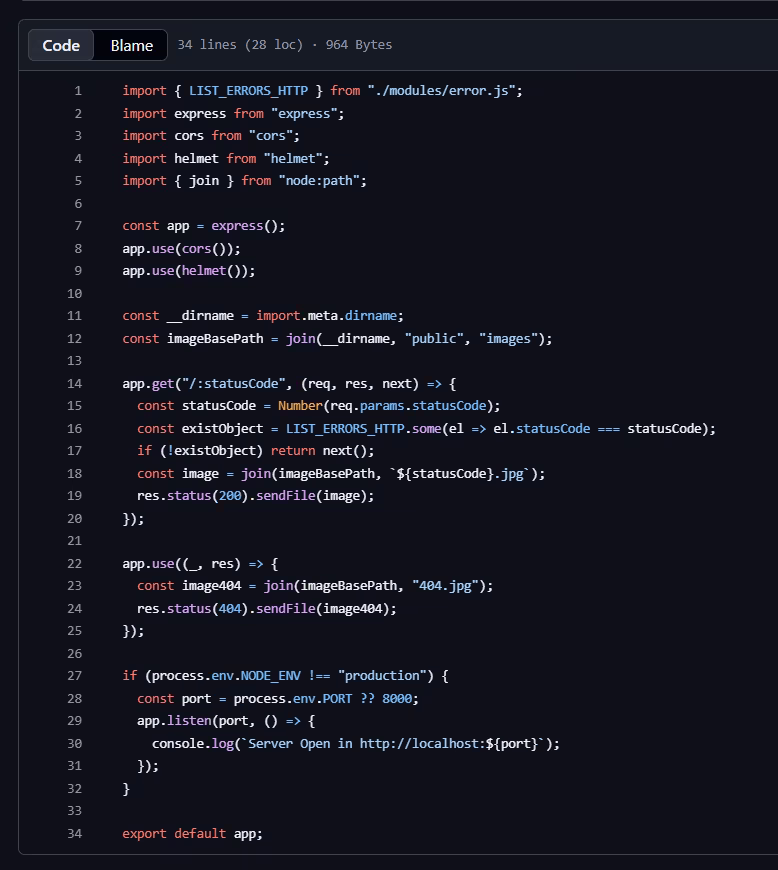Click console.log on line 30
This screenshot has height=870, width=778.
click(x=193, y=743)
